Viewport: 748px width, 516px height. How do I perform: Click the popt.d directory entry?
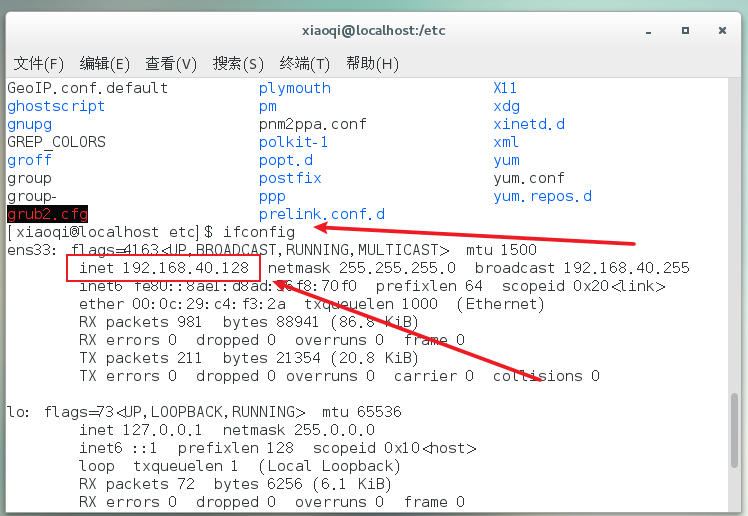coord(286,160)
